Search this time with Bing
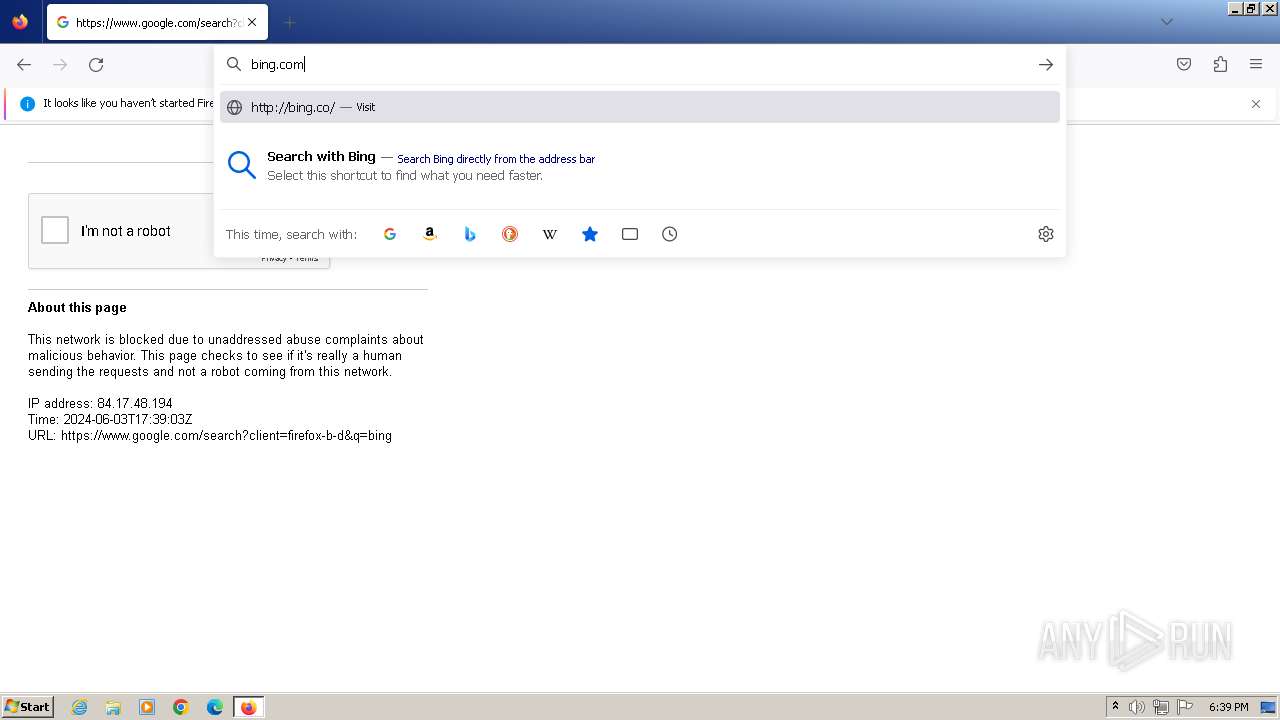1280x720 pixels. click(x=470, y=234)
